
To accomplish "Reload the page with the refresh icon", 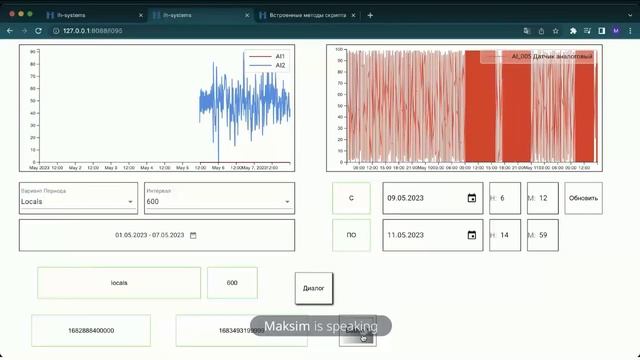I will point(38,31).
